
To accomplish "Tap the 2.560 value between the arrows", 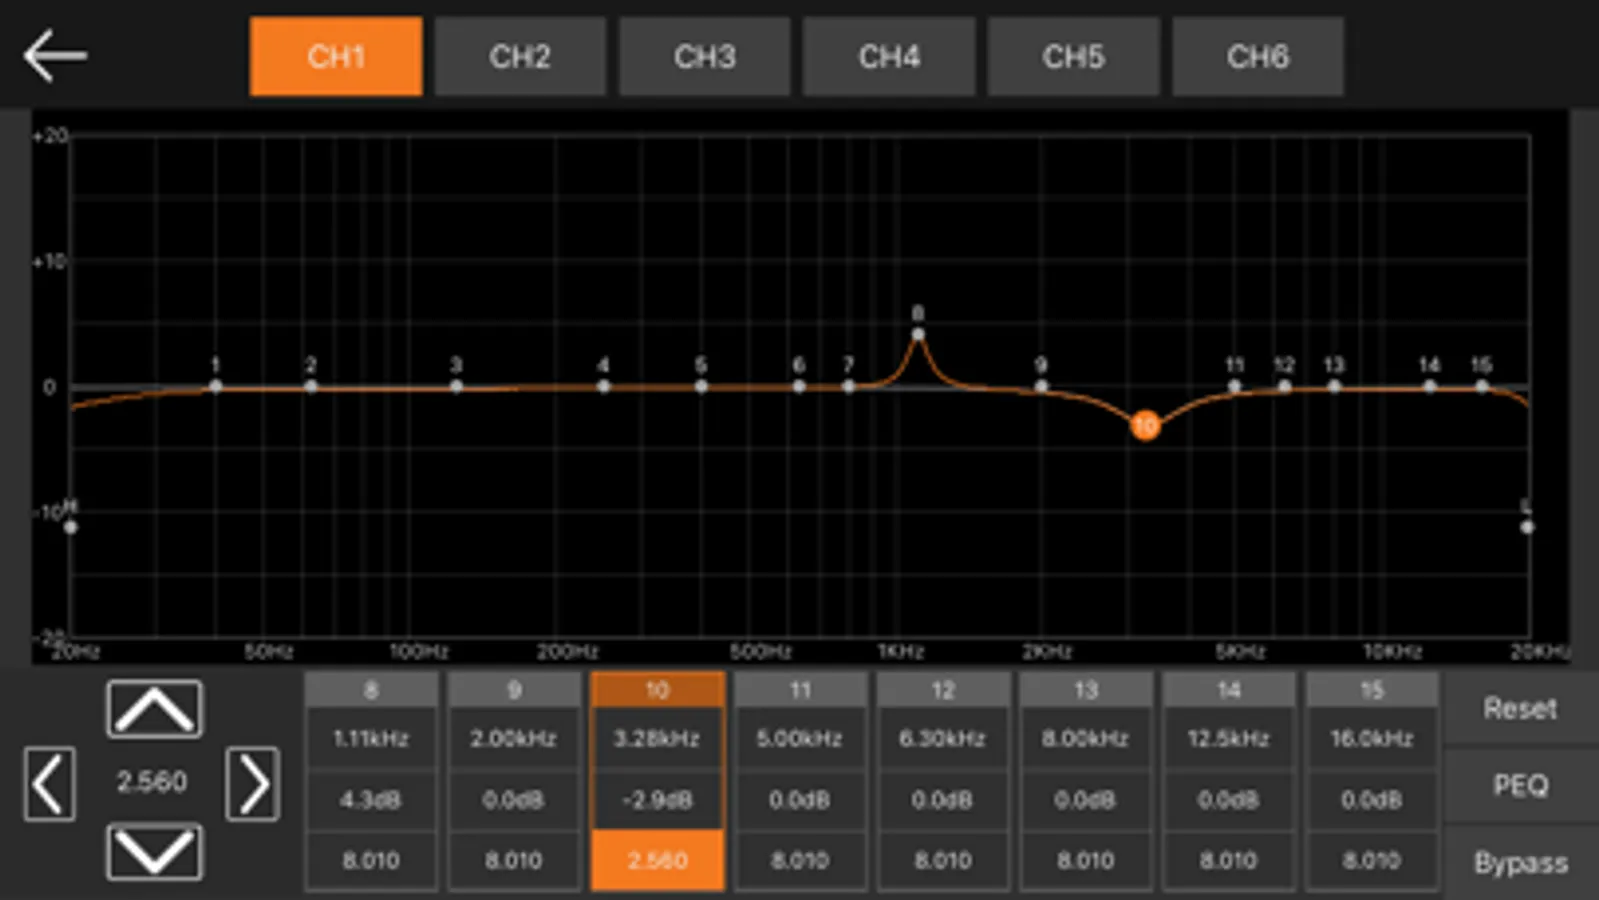I will coord(152,782).
